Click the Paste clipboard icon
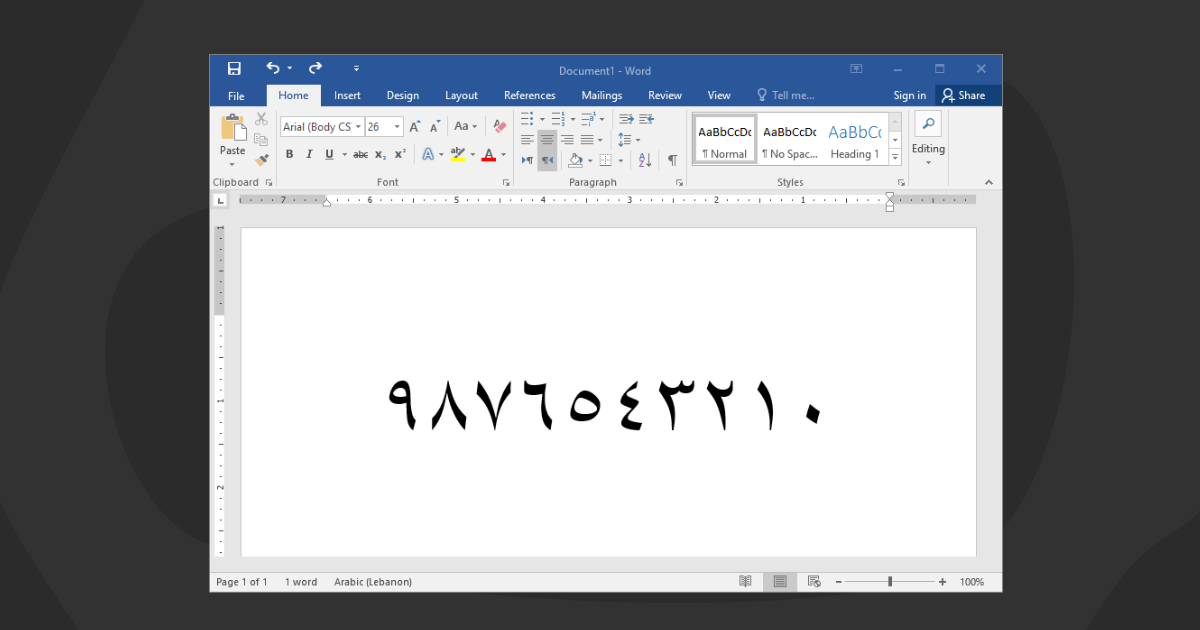Screen dimensions: 1200x630 [x=233, y=127]
